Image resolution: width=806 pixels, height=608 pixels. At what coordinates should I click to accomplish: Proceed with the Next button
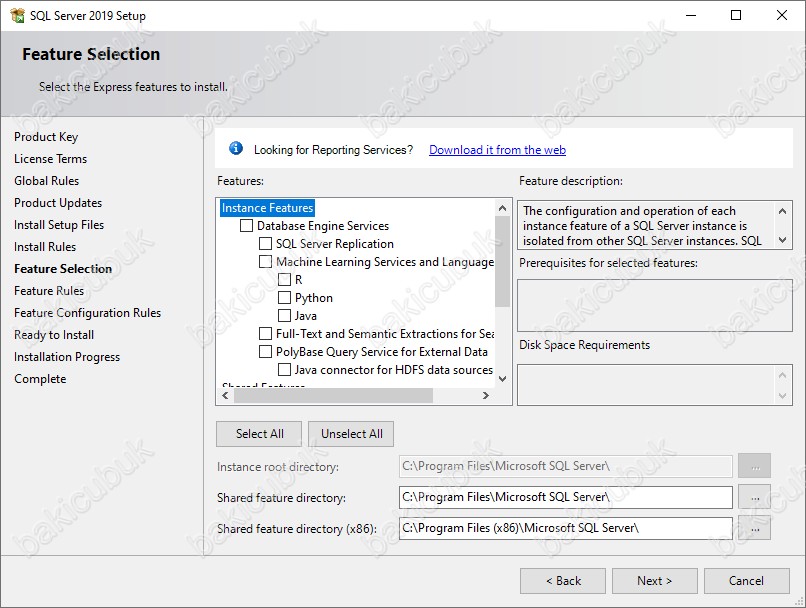click(x=654, y=581)
